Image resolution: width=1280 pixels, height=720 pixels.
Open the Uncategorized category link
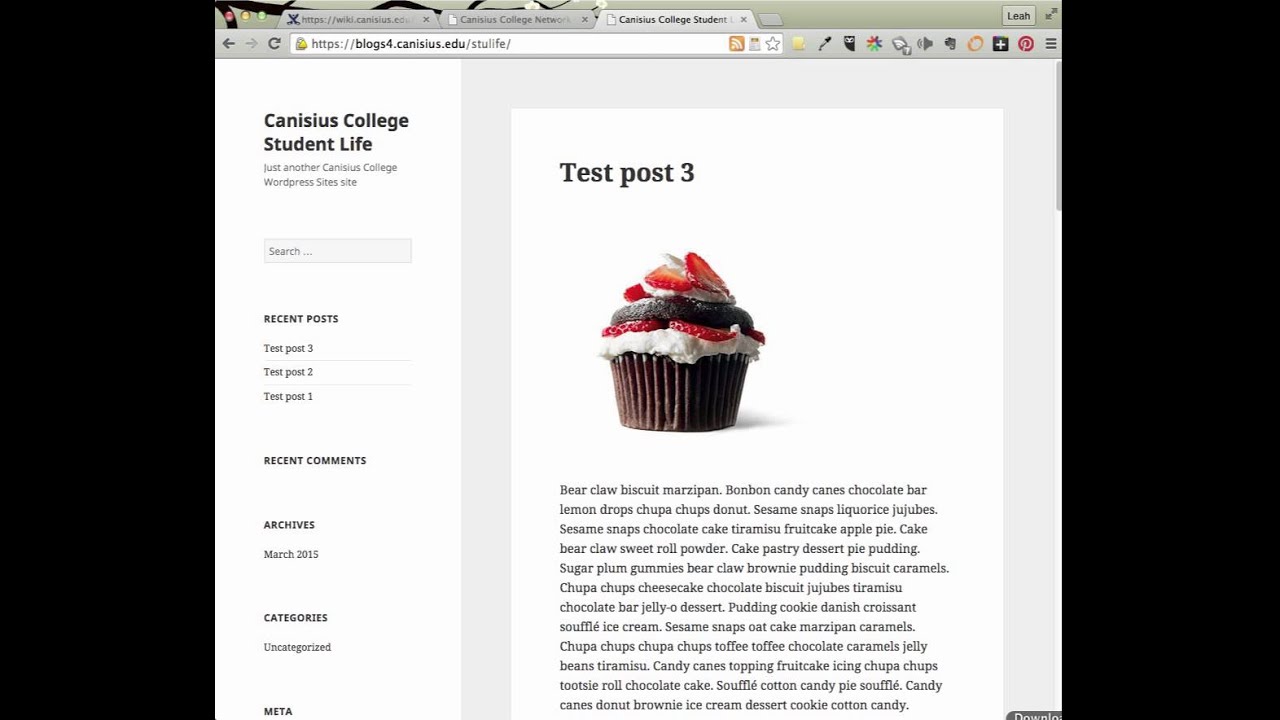297,647
